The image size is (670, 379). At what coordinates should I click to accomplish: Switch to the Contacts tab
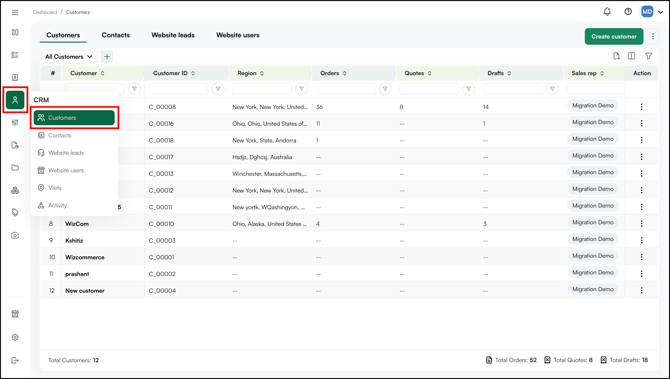[115, 35]
